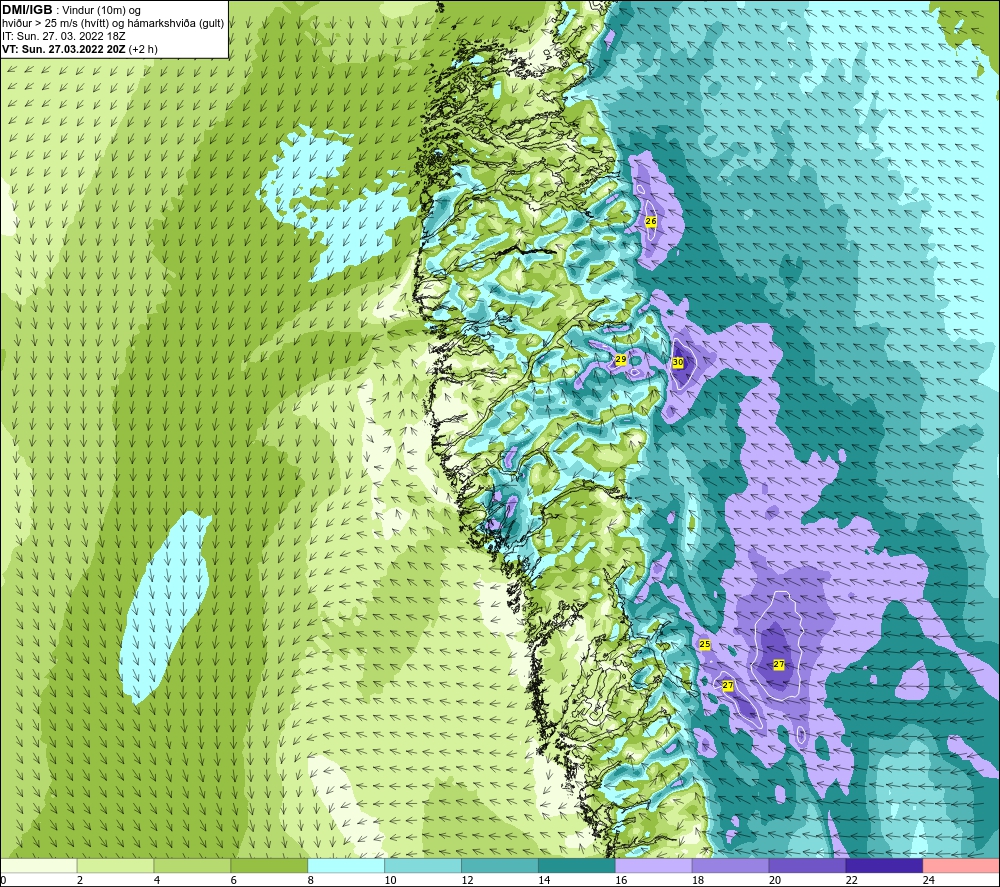
Task: Click the scale label 22
Action: pyautogui.click(x=851, y=880)
